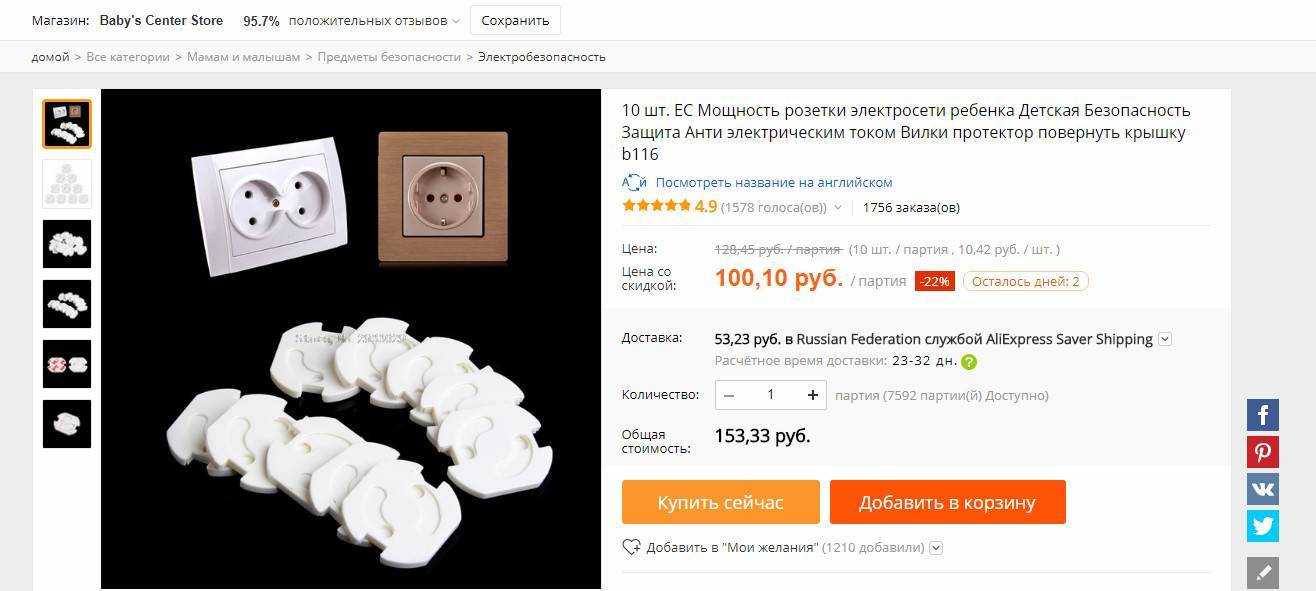Share the product on Pinterest
1316x591 pixels.
(x=1263, y=452)
